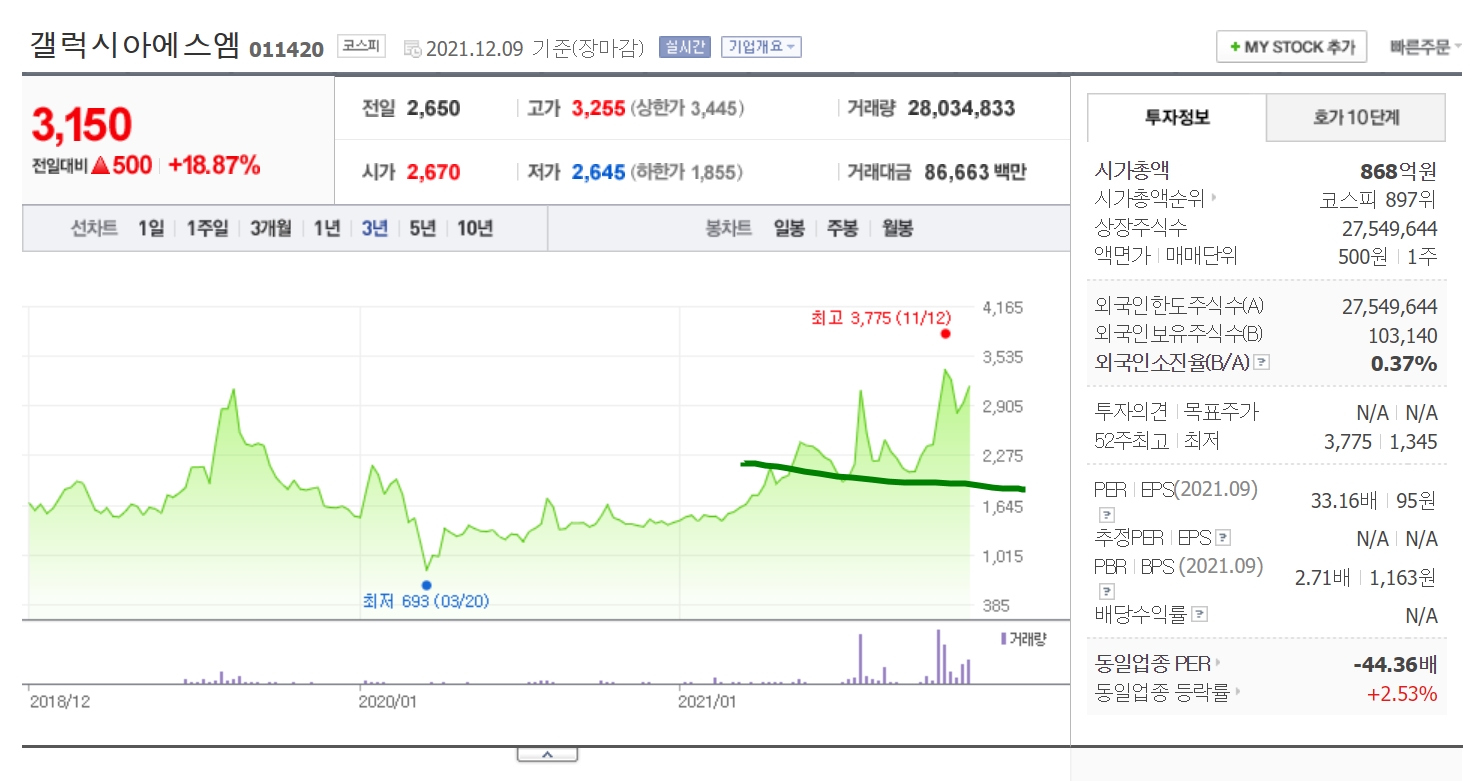Screen dimensions: 1475x781
Task: Click the 외국인소진율 value 0.37%
Action: click(1404, 363)
